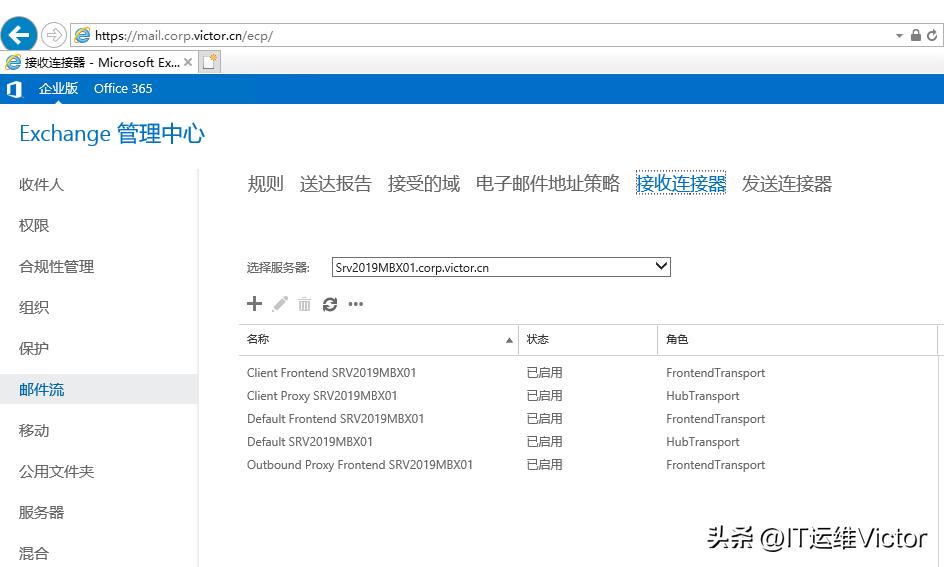The height and width of the screenshot is (567, 944).
Task: Click the browser Back arrow button
Action: coord(19,35)
